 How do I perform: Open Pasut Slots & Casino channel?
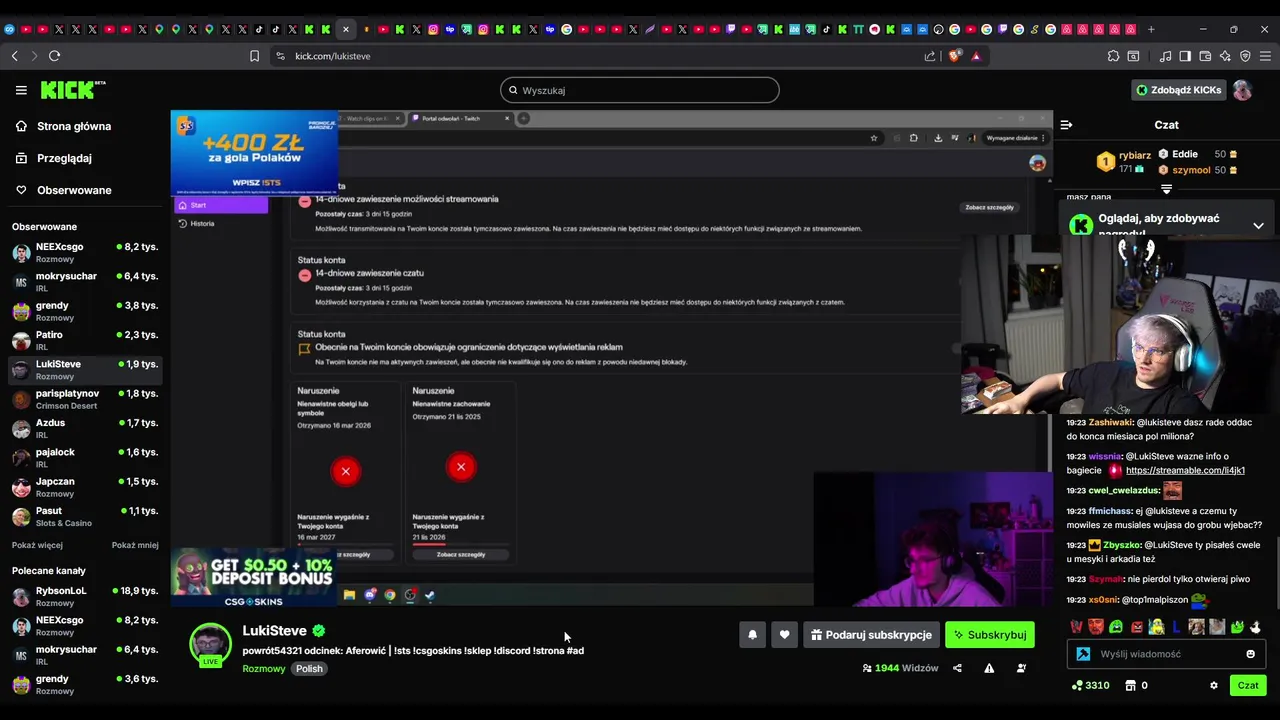pos(85,516)
